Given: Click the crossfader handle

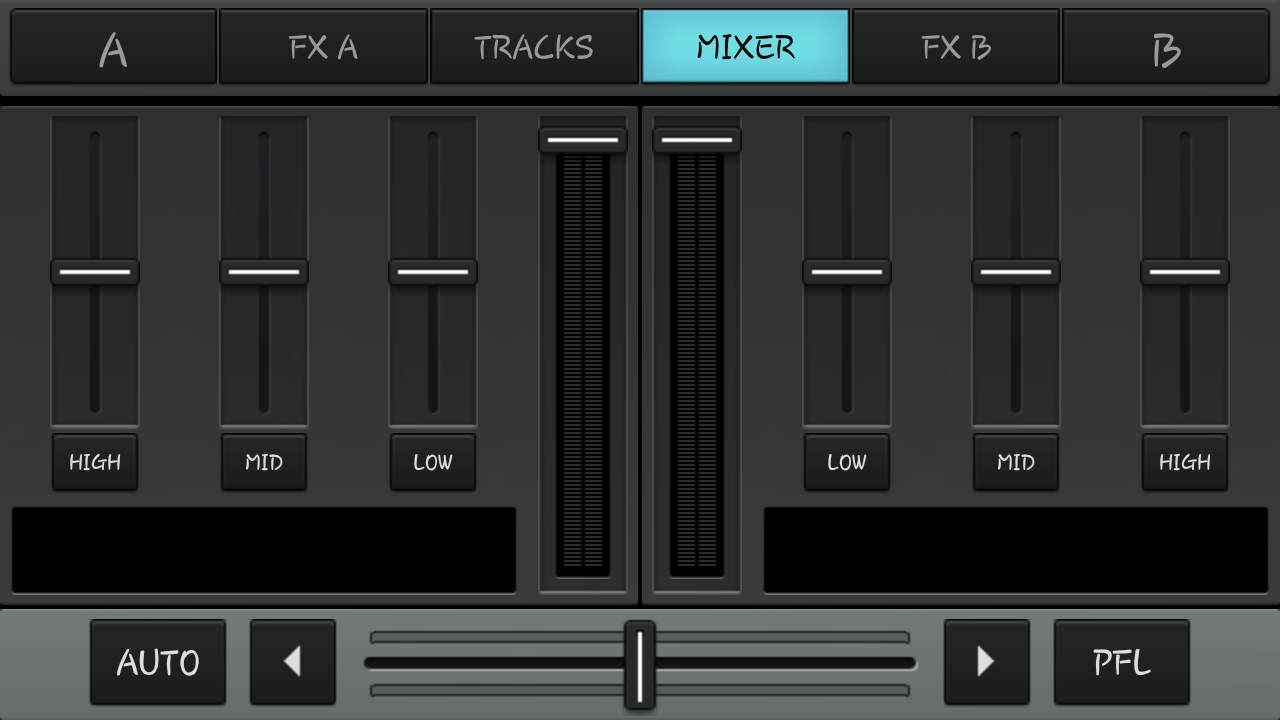Looking at the screenshot, I should (x=640, y=665).
